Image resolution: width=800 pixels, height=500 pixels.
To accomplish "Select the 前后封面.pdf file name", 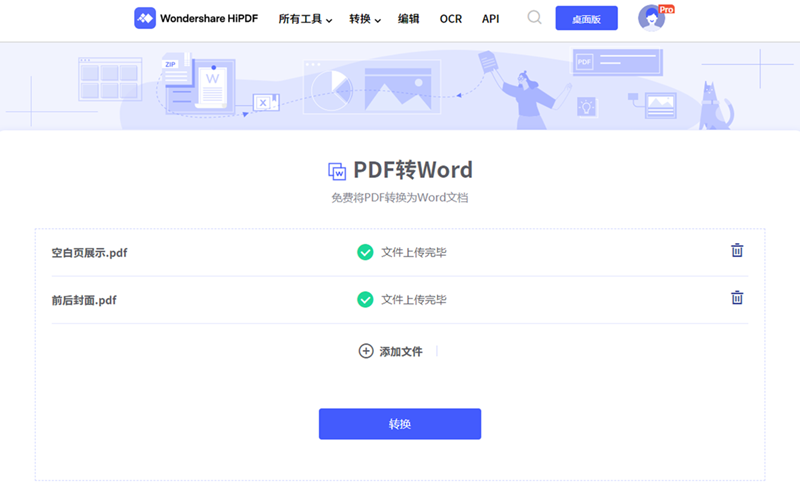I will [x=84, y=300].
